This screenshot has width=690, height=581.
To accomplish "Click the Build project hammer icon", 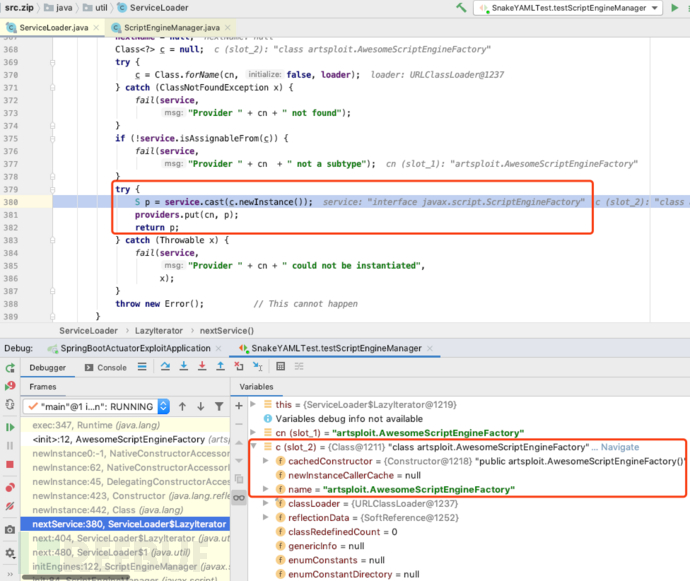I will [x=461, y=7].
